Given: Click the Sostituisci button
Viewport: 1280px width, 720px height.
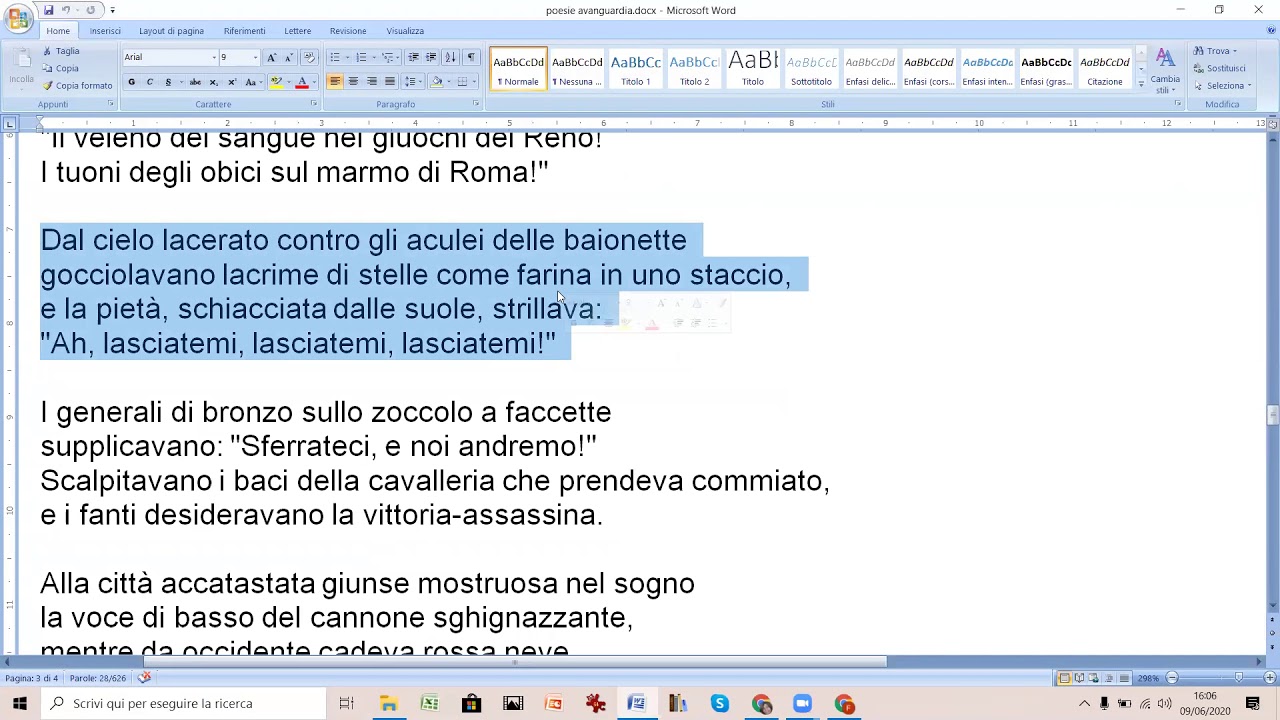Looking at the screenshot, I should [1219, 68].
